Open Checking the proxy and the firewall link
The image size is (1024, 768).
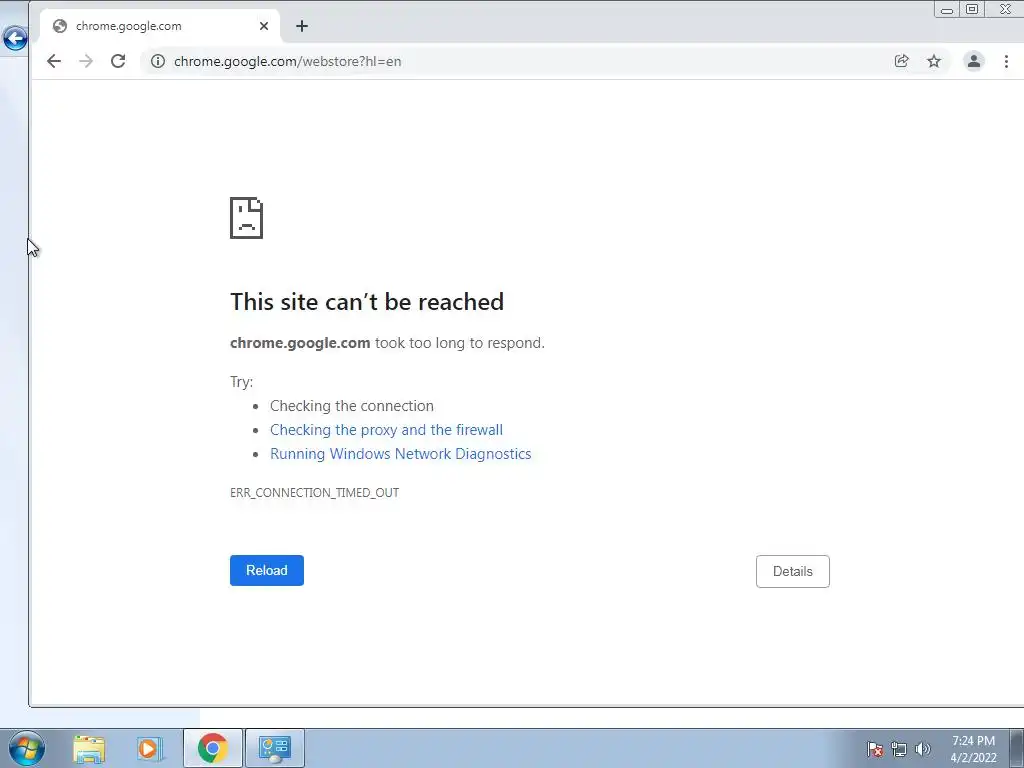[x=387, y=430]
